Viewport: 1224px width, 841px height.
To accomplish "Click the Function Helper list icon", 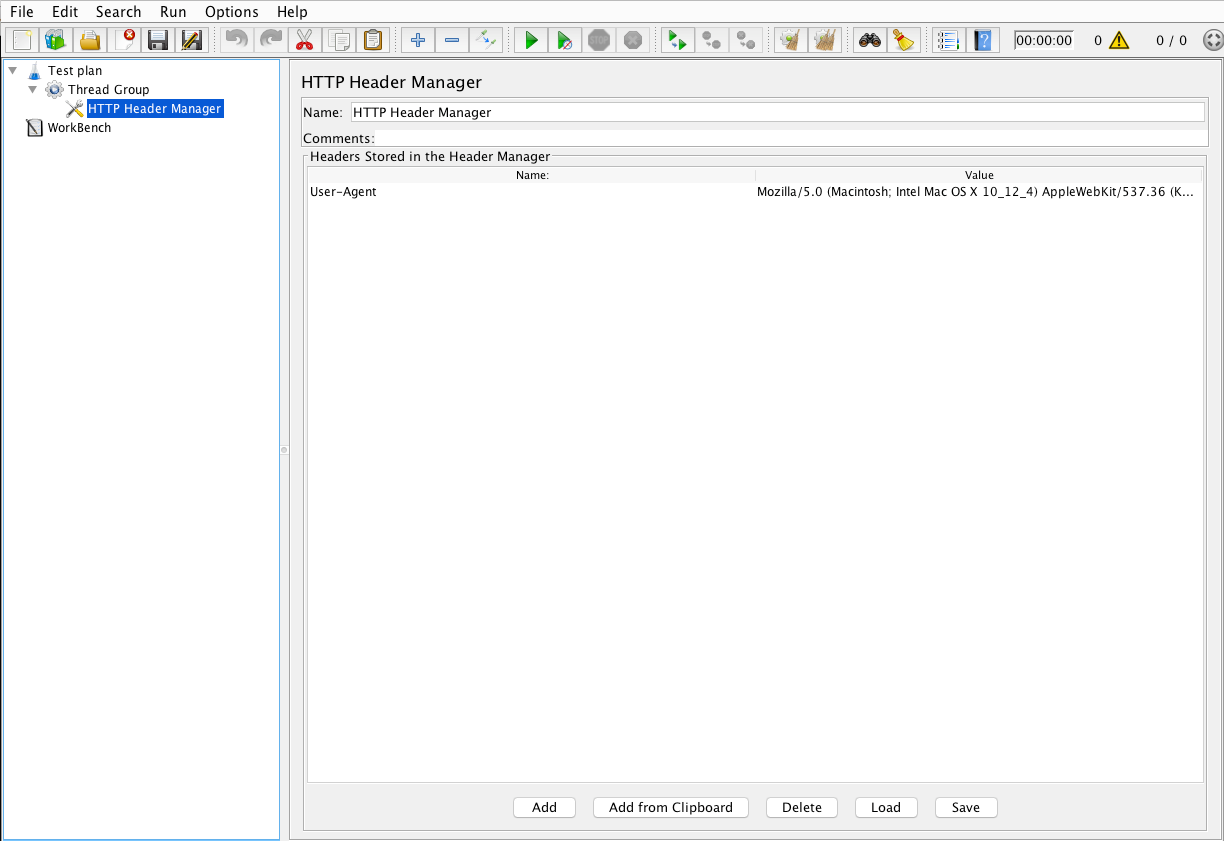I will point(947,41).
